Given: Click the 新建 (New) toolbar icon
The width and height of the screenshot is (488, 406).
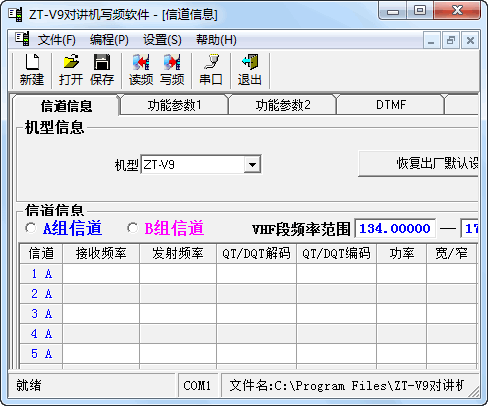Looking at the screenshot, I should [32, 70].
